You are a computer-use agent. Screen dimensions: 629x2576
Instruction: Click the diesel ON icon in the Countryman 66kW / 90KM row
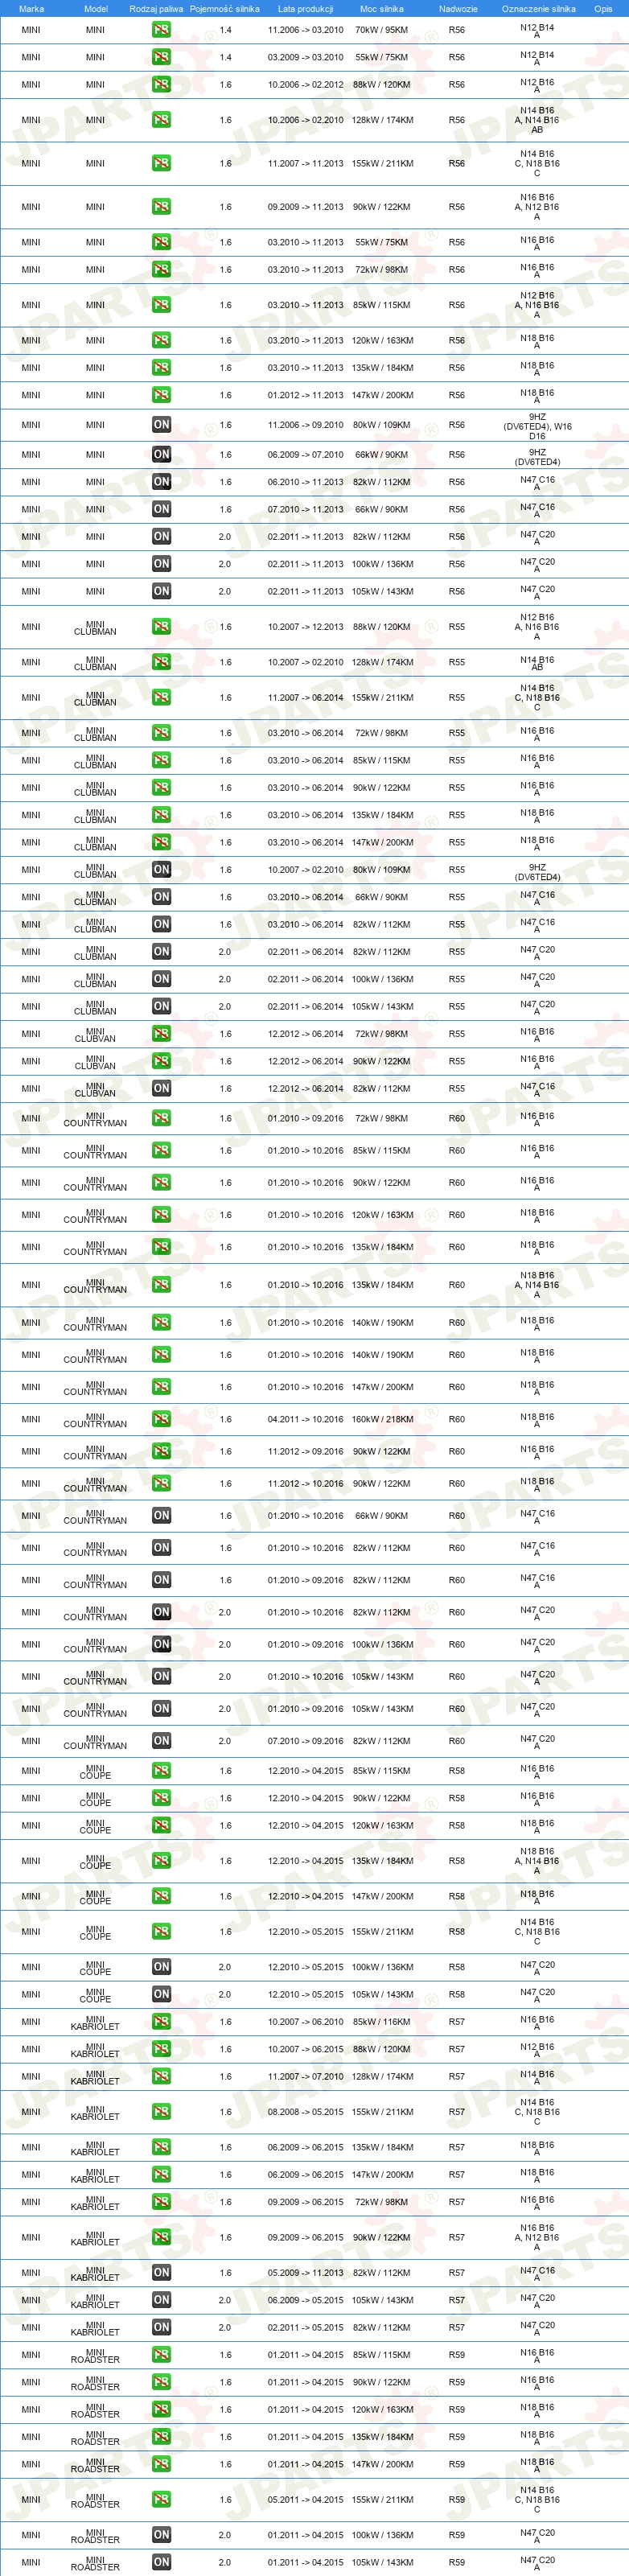(161, 1516)
